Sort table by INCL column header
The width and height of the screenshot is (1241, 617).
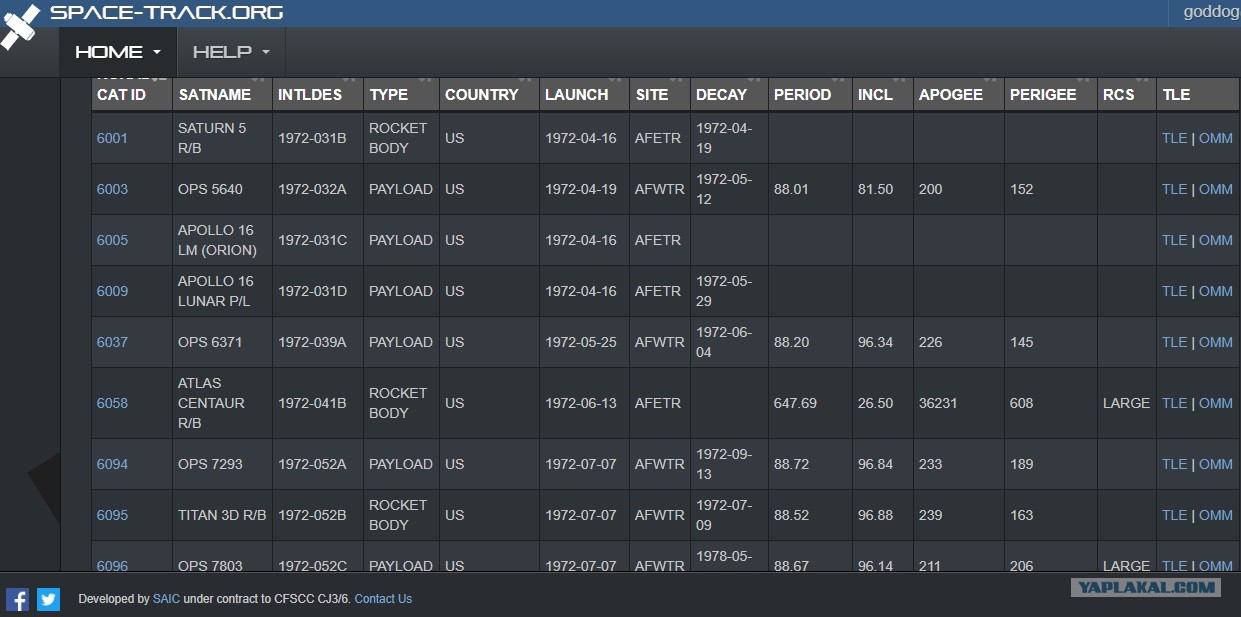[882, 94]
